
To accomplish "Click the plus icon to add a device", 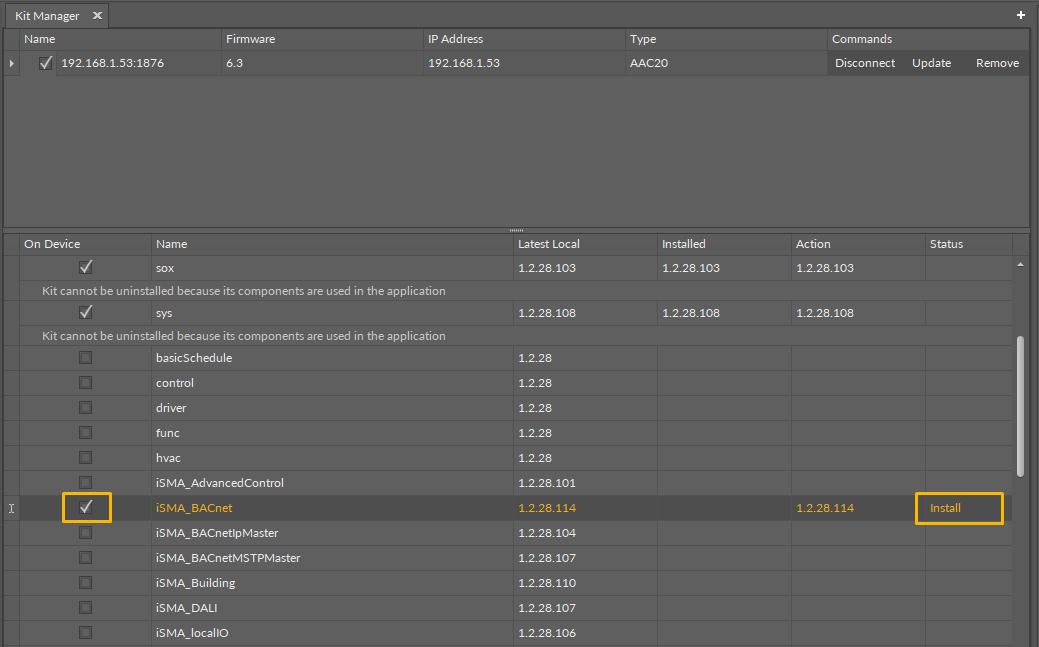I will pyautogui.click(x=1021, y=15).
